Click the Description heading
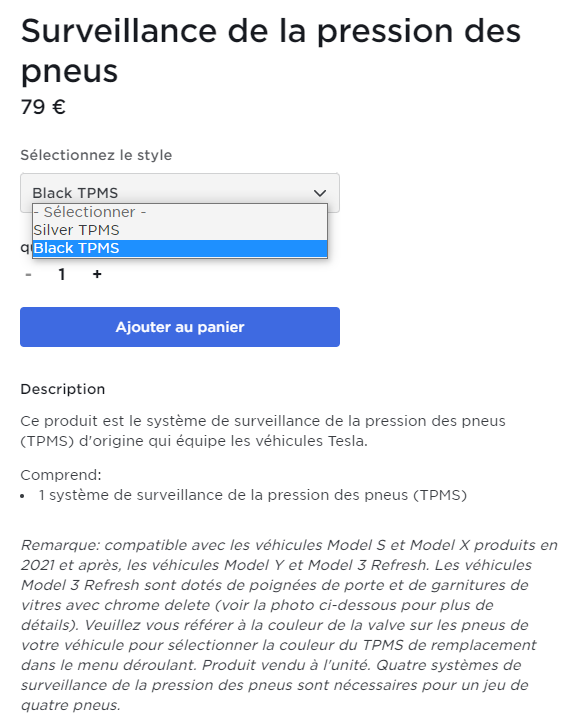This screenshot has height=718, width=571. point(63,389)
